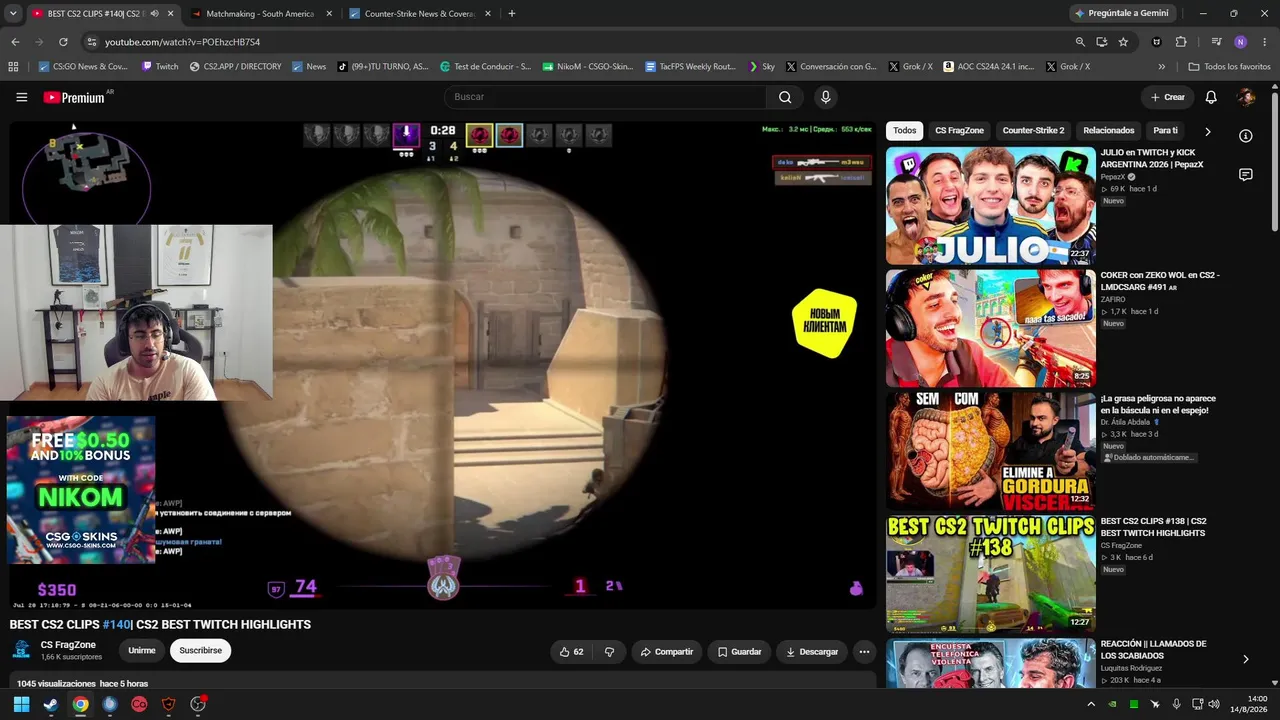
Task: Open the Todos los favoritos folder
Action: (1229, 67)
